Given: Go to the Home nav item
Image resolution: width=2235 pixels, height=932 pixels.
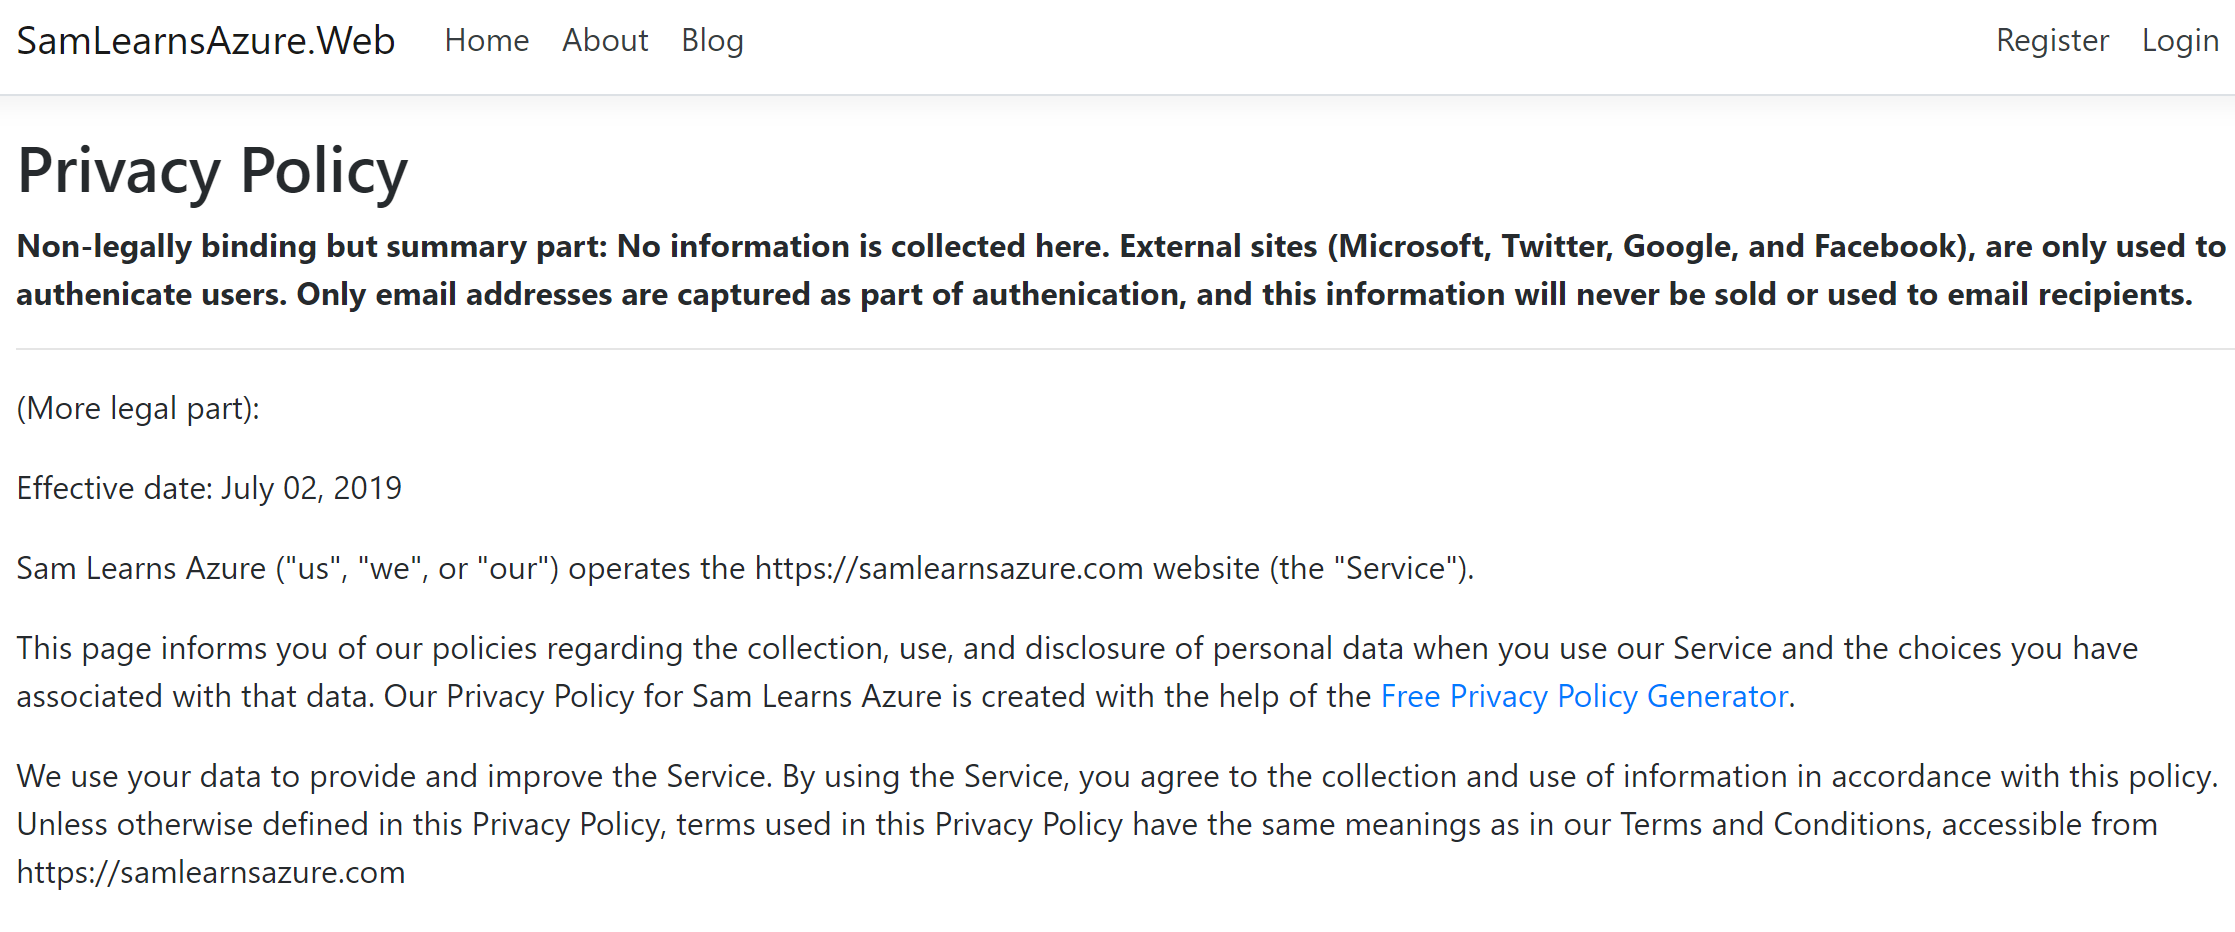Looking at the screenshot, I should (x=486, y=41).
